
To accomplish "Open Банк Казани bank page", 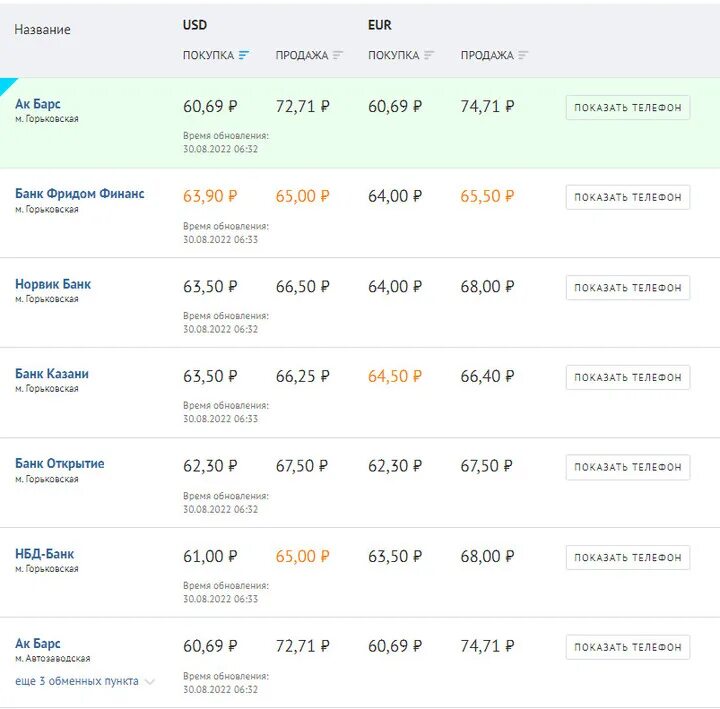I will coord(52,374).
